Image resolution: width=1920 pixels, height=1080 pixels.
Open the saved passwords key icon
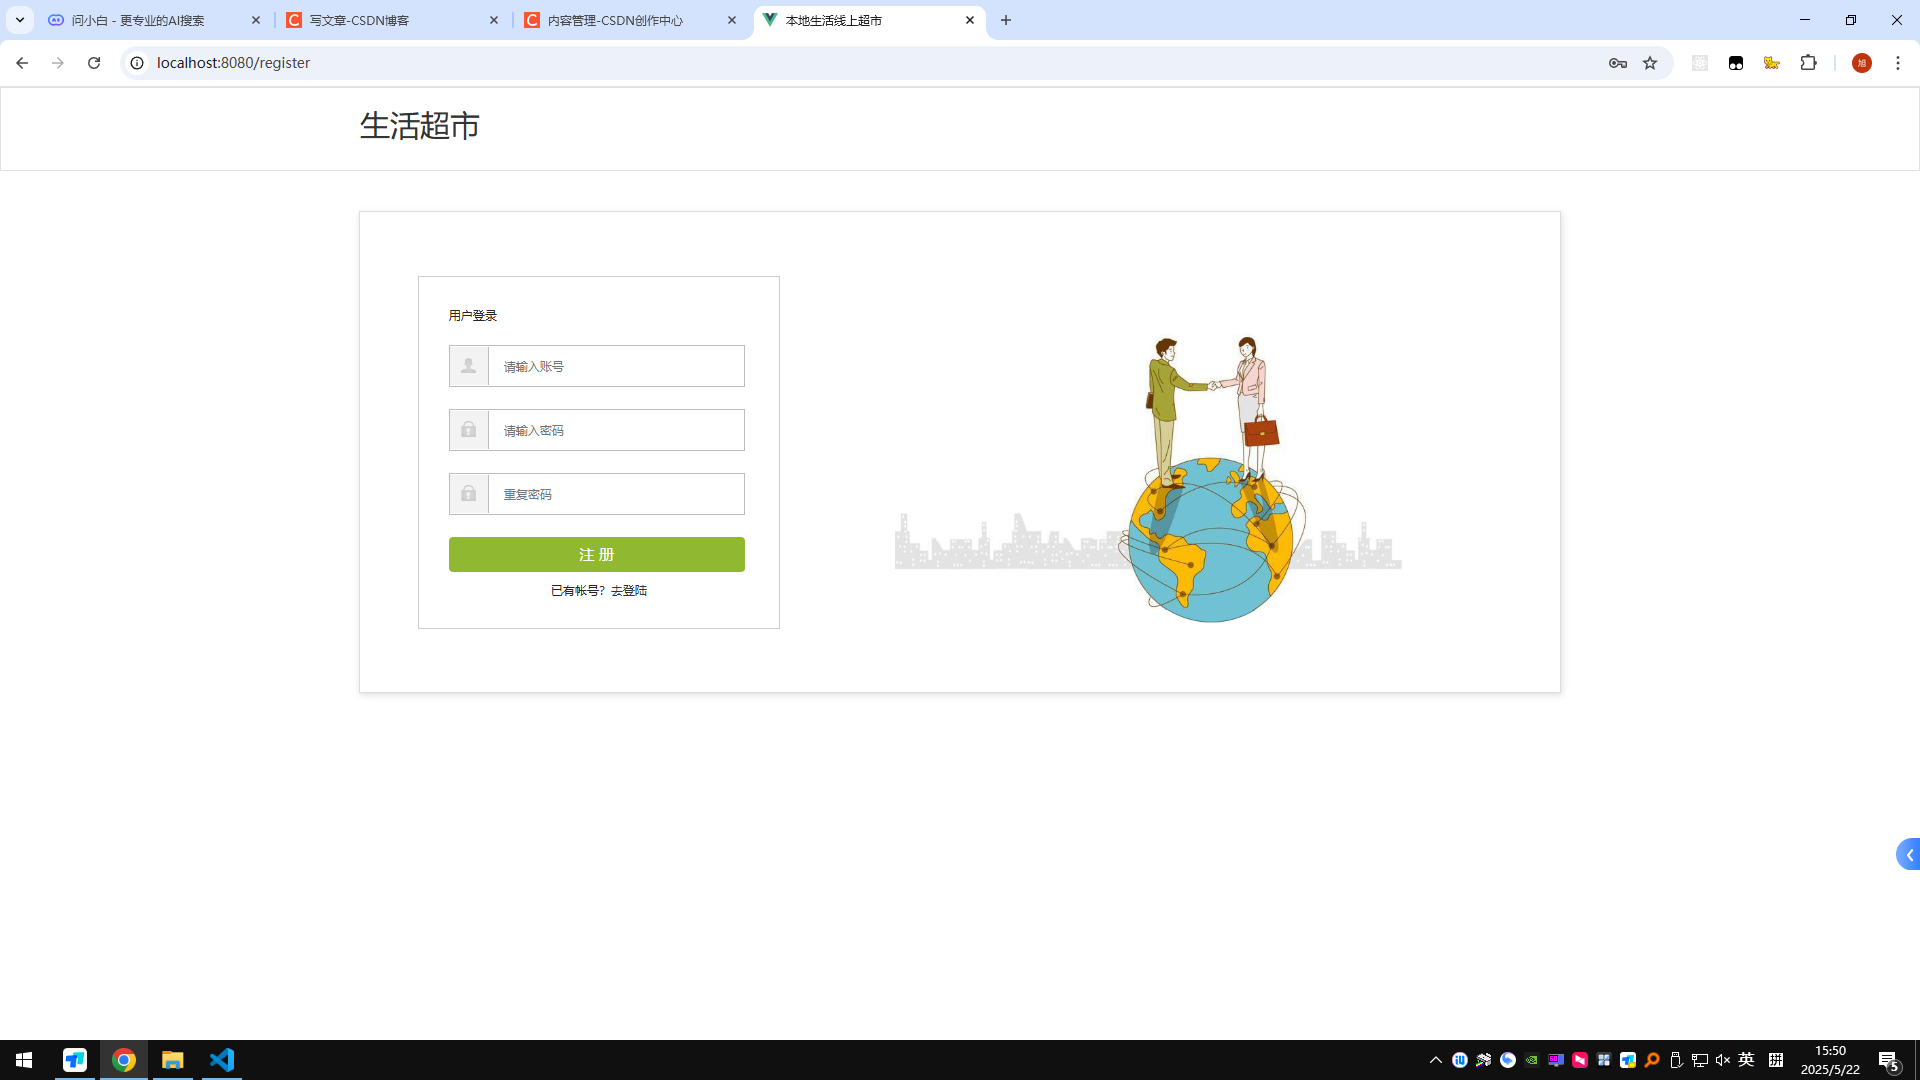pyautogui.click(x=1617, y=63)
